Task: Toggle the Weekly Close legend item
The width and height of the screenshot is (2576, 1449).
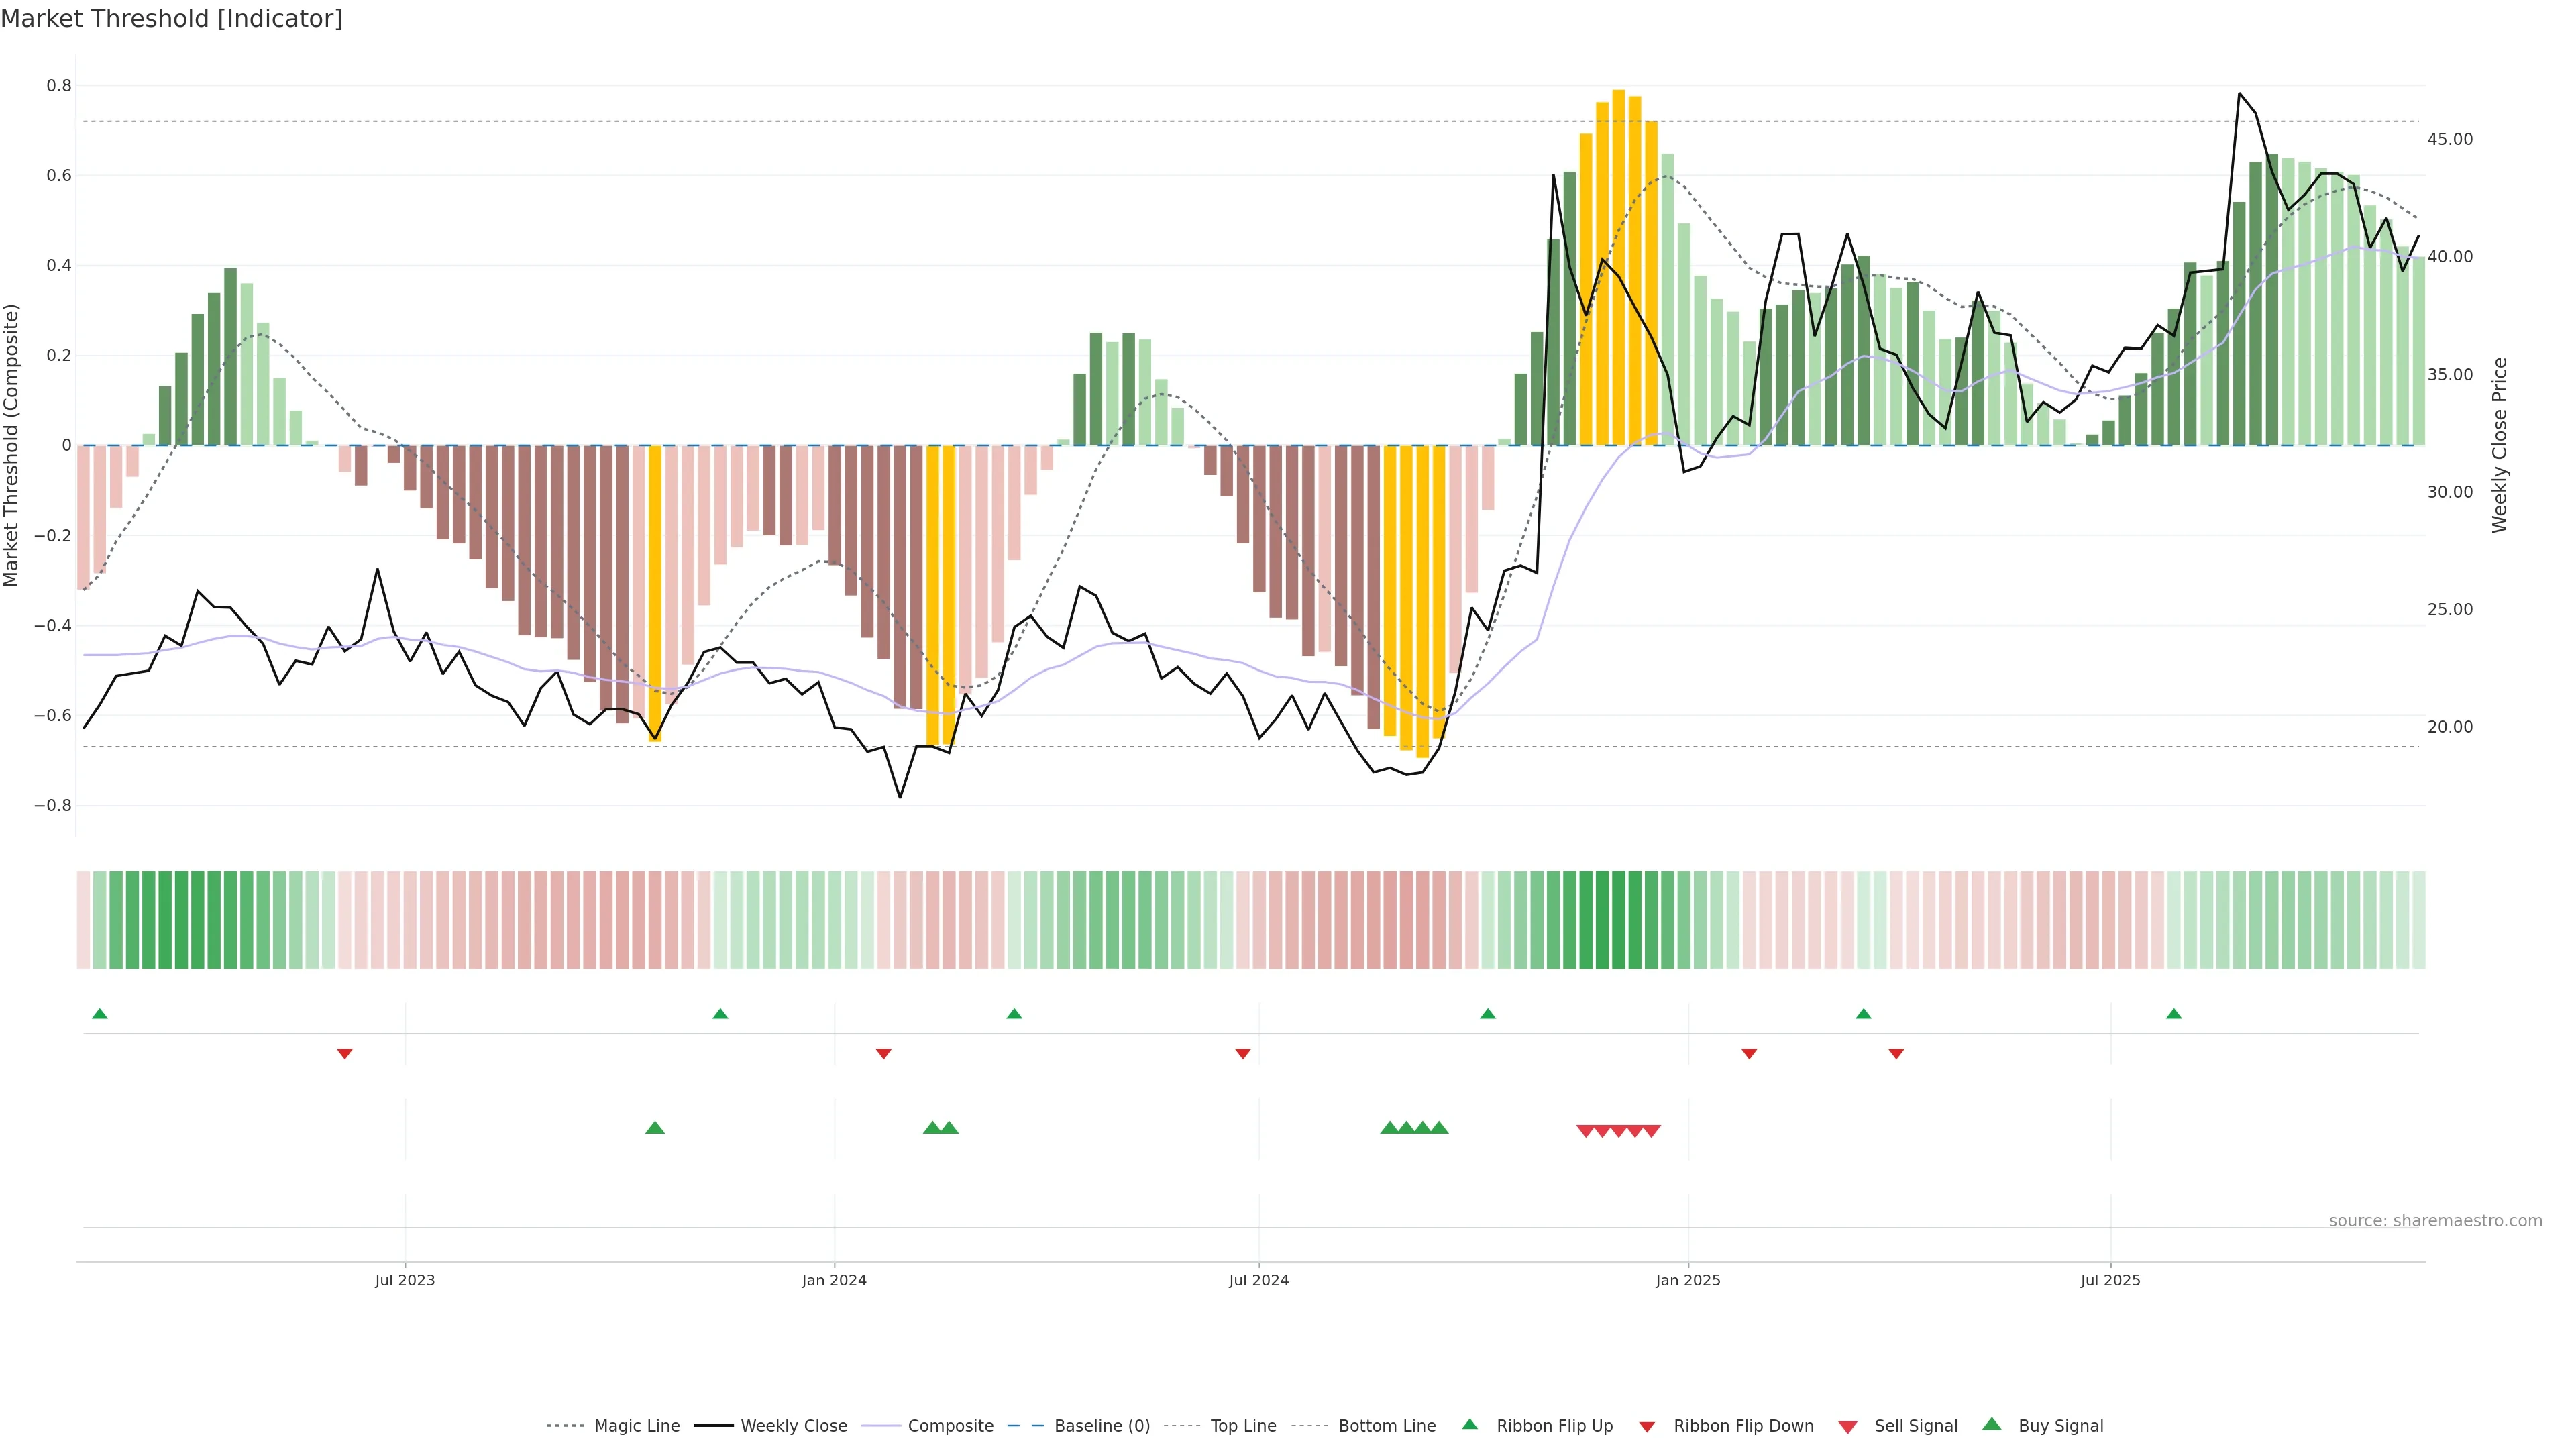Action: 793,1425
